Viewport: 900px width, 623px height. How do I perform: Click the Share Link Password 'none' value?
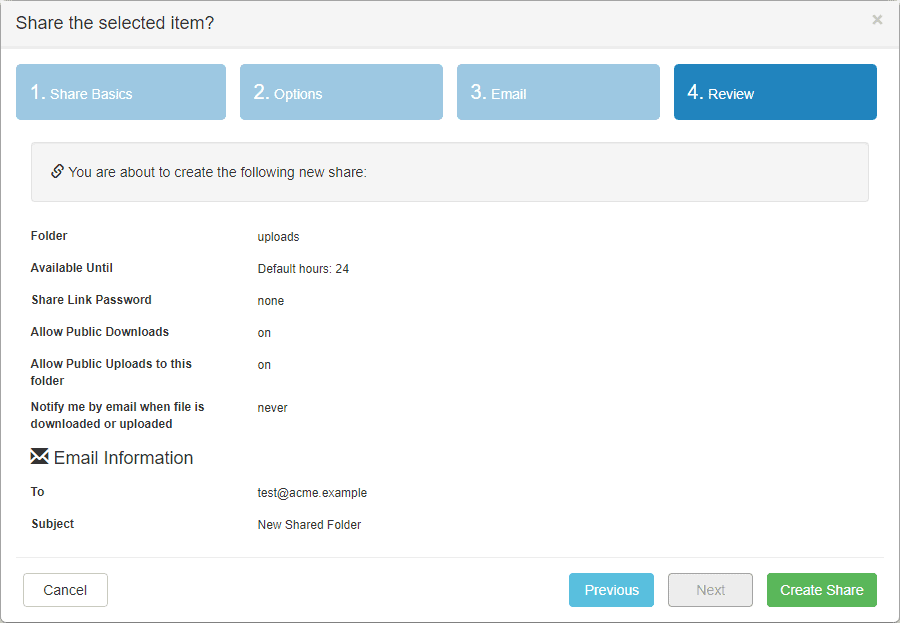(x=271, y=301)
